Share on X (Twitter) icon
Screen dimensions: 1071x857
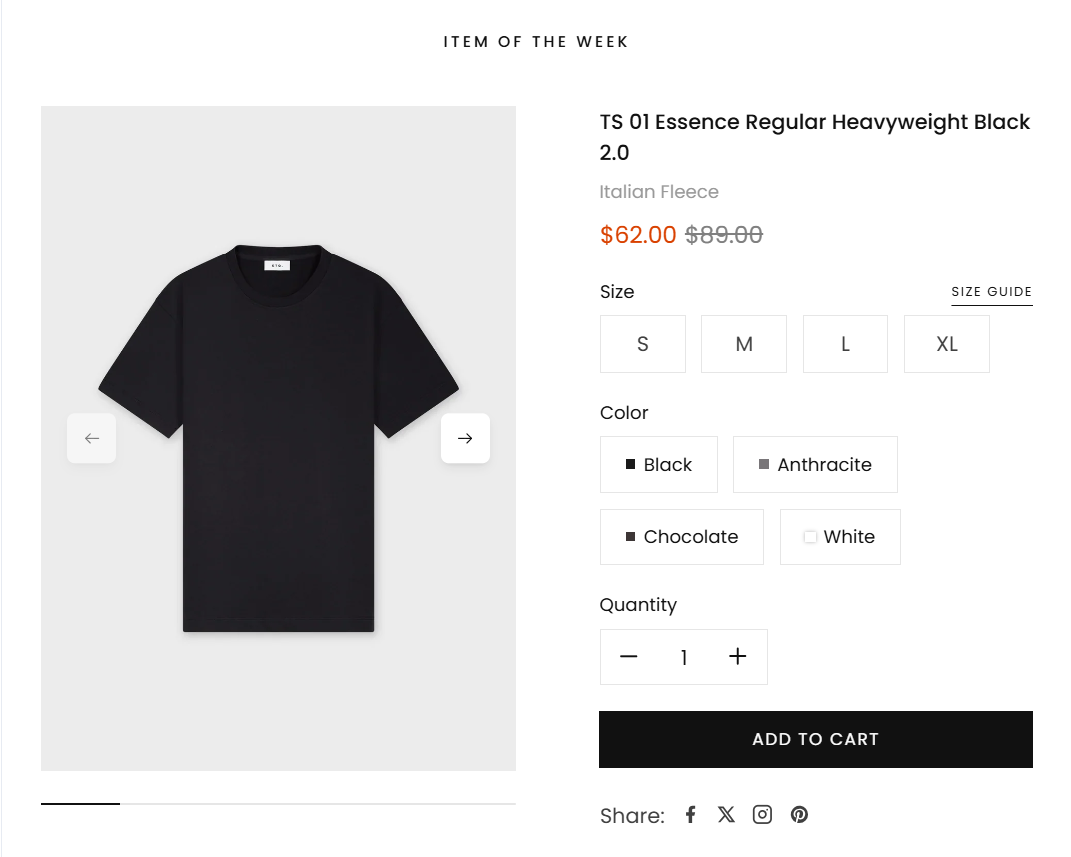coord(726,814)
